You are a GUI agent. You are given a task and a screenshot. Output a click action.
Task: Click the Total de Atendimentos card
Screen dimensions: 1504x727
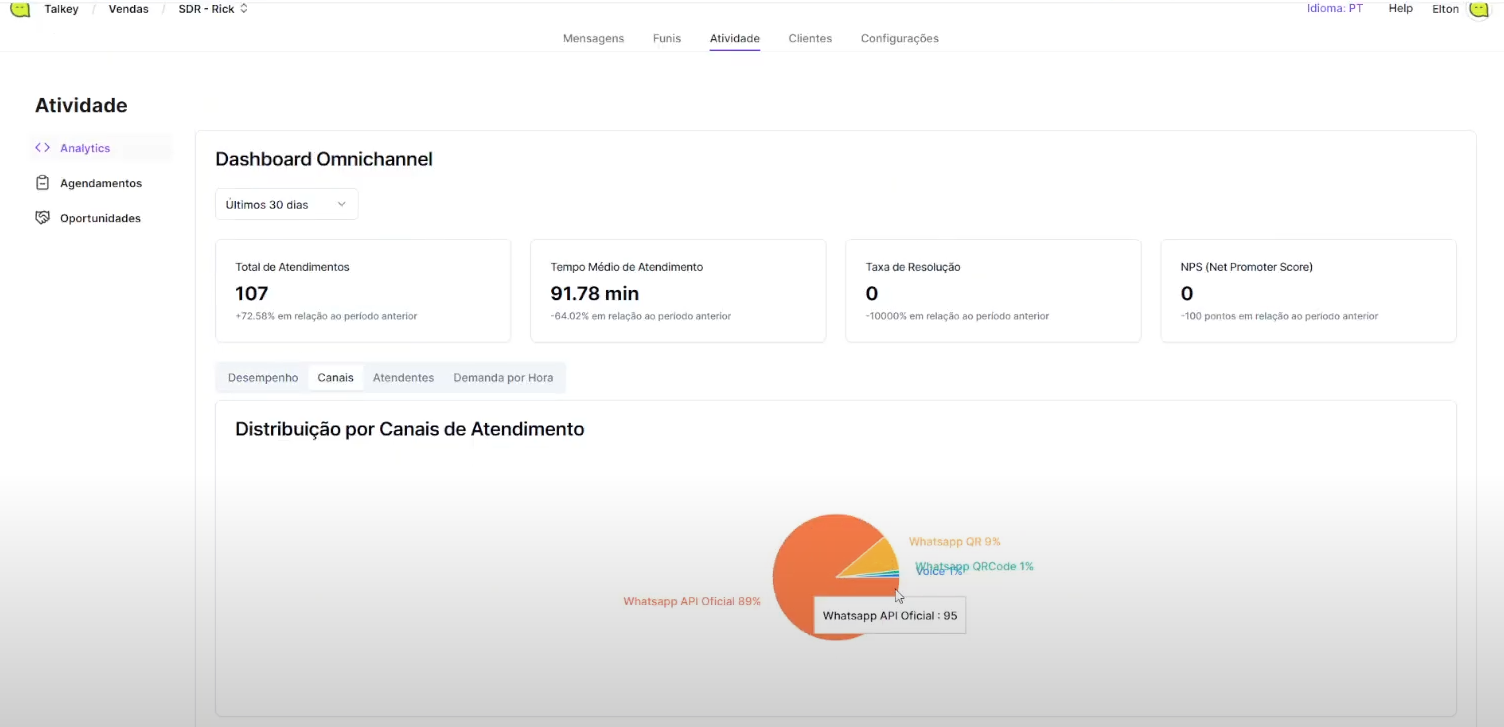pos(363,291)
